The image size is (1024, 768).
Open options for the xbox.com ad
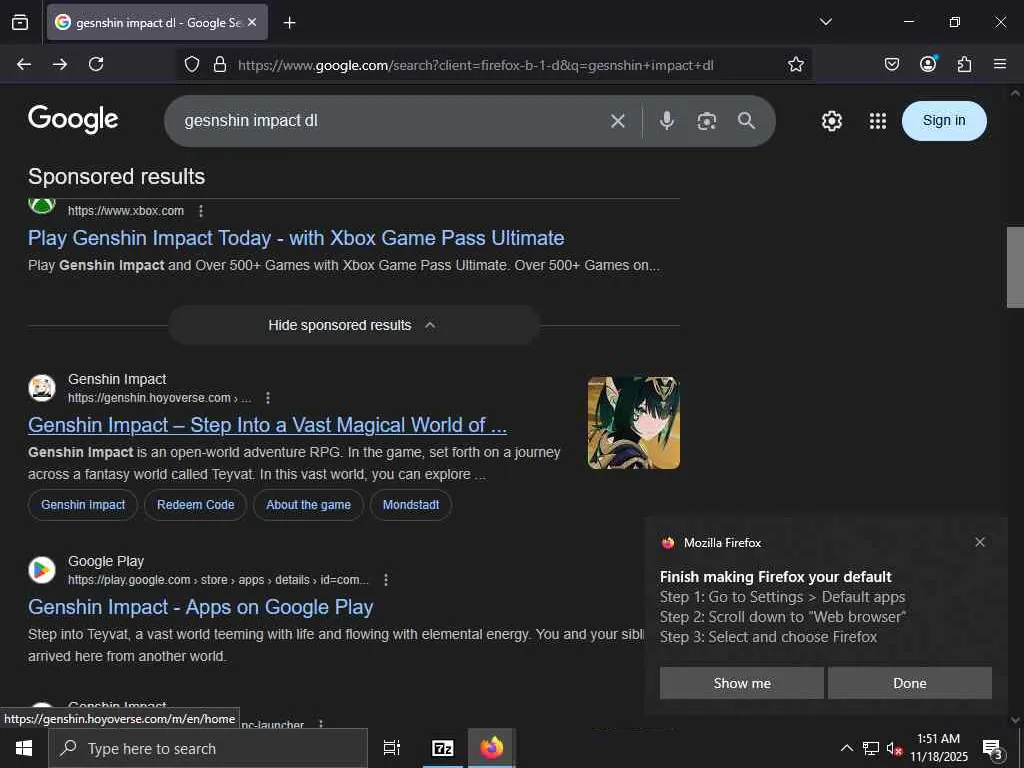201,211
